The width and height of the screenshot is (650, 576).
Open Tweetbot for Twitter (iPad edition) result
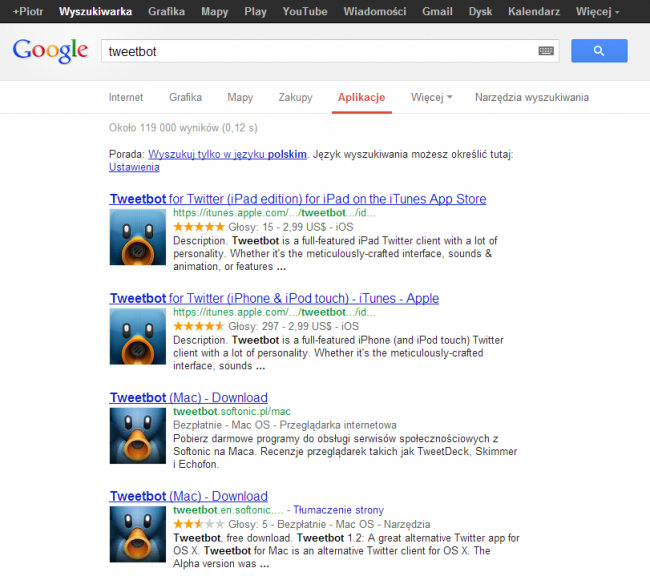click(x=298, y=199)
